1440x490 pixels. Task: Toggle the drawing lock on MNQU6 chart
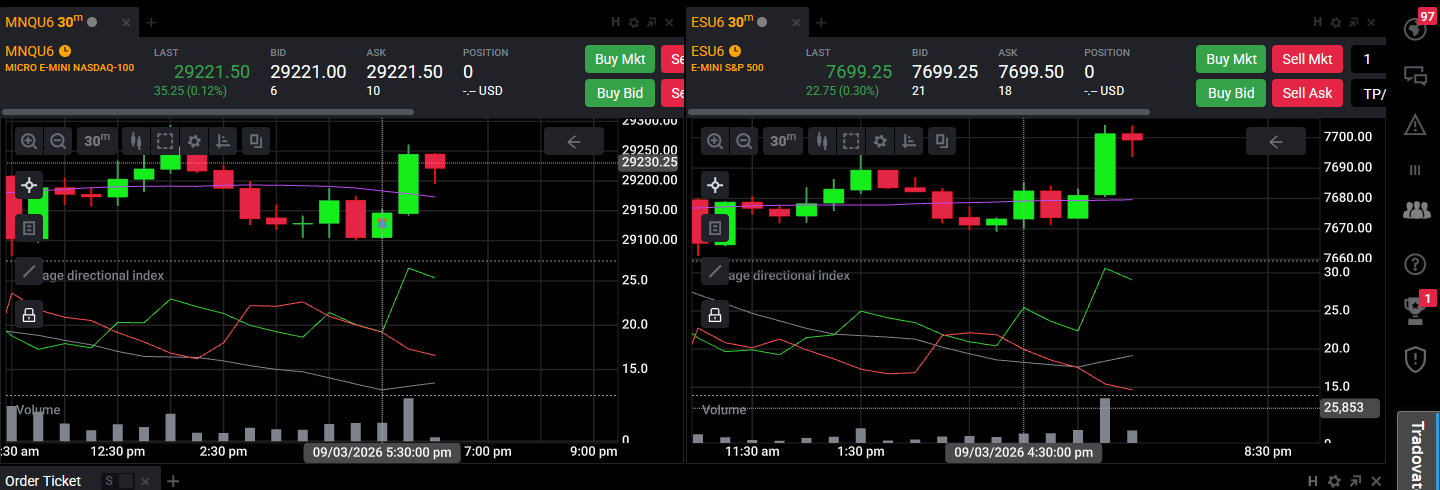[x=29, y=315]
